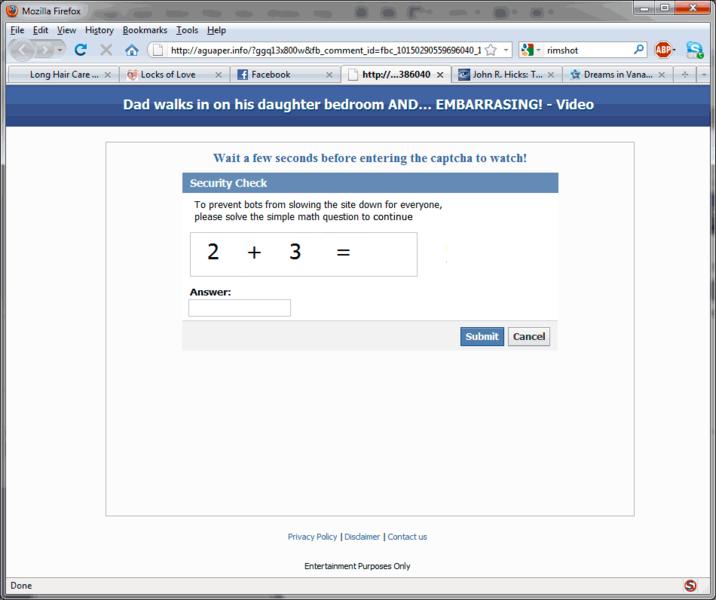Click the Skype toolbar icon

[694, 50]
